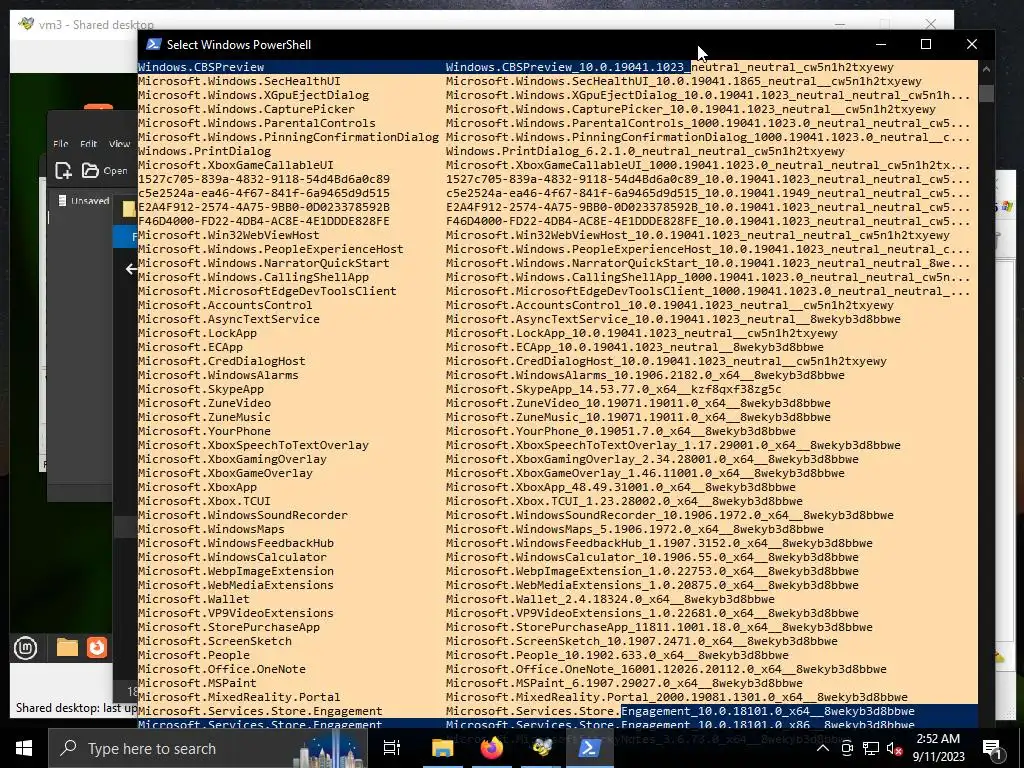Click Microsoft.XboxGameCallableUI name
1024x768 pixels.
pyautogui.click(x=236, y=165)
